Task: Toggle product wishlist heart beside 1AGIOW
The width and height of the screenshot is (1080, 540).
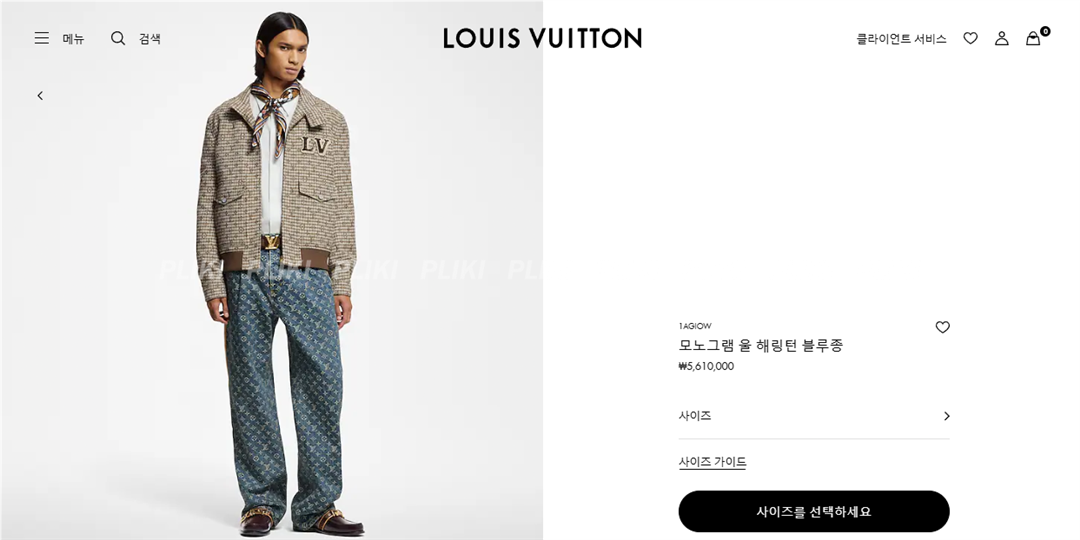Action: point(942,327)
